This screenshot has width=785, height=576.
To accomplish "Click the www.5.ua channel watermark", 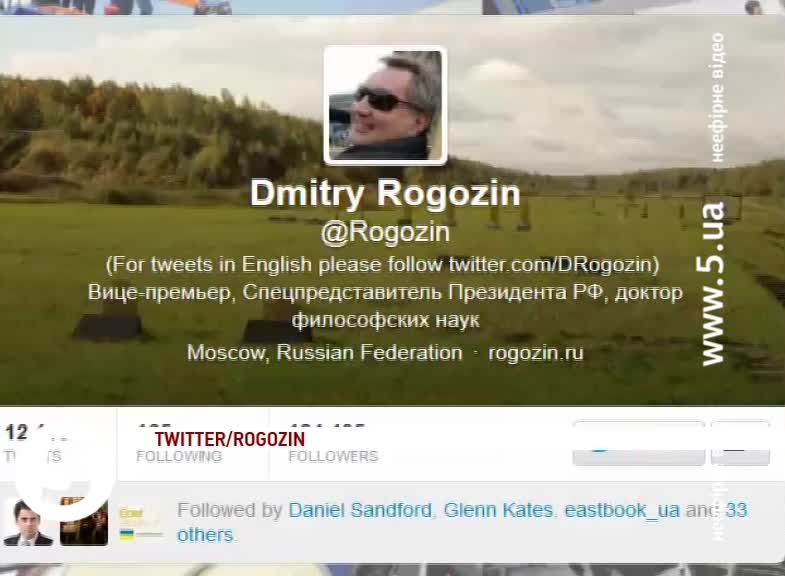I will tap(711, 283).
